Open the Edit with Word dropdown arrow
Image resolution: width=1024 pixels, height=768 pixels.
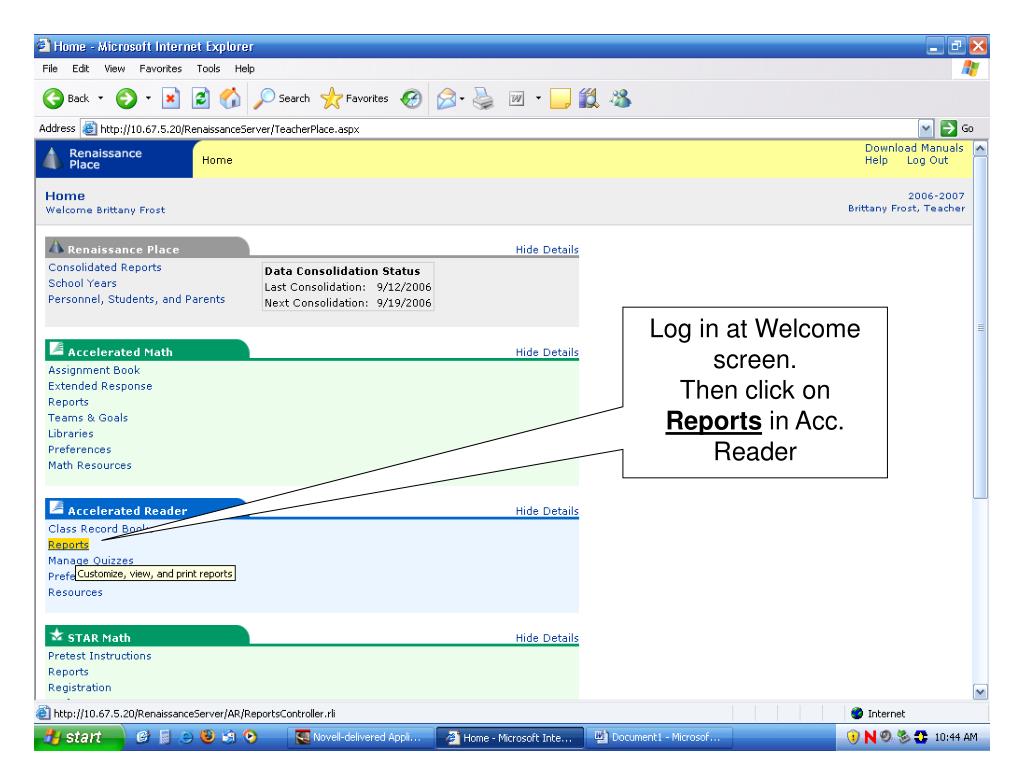coord(538,99)
